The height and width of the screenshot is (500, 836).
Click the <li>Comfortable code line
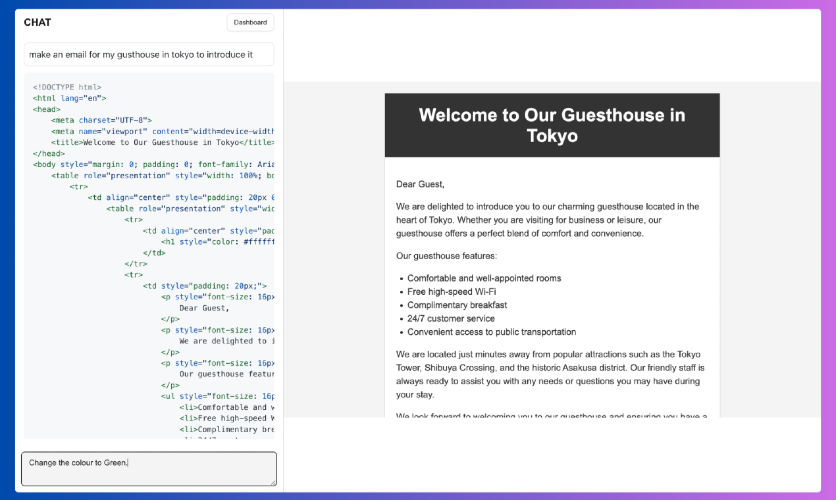pyautogui.click(x=227, y=407)
